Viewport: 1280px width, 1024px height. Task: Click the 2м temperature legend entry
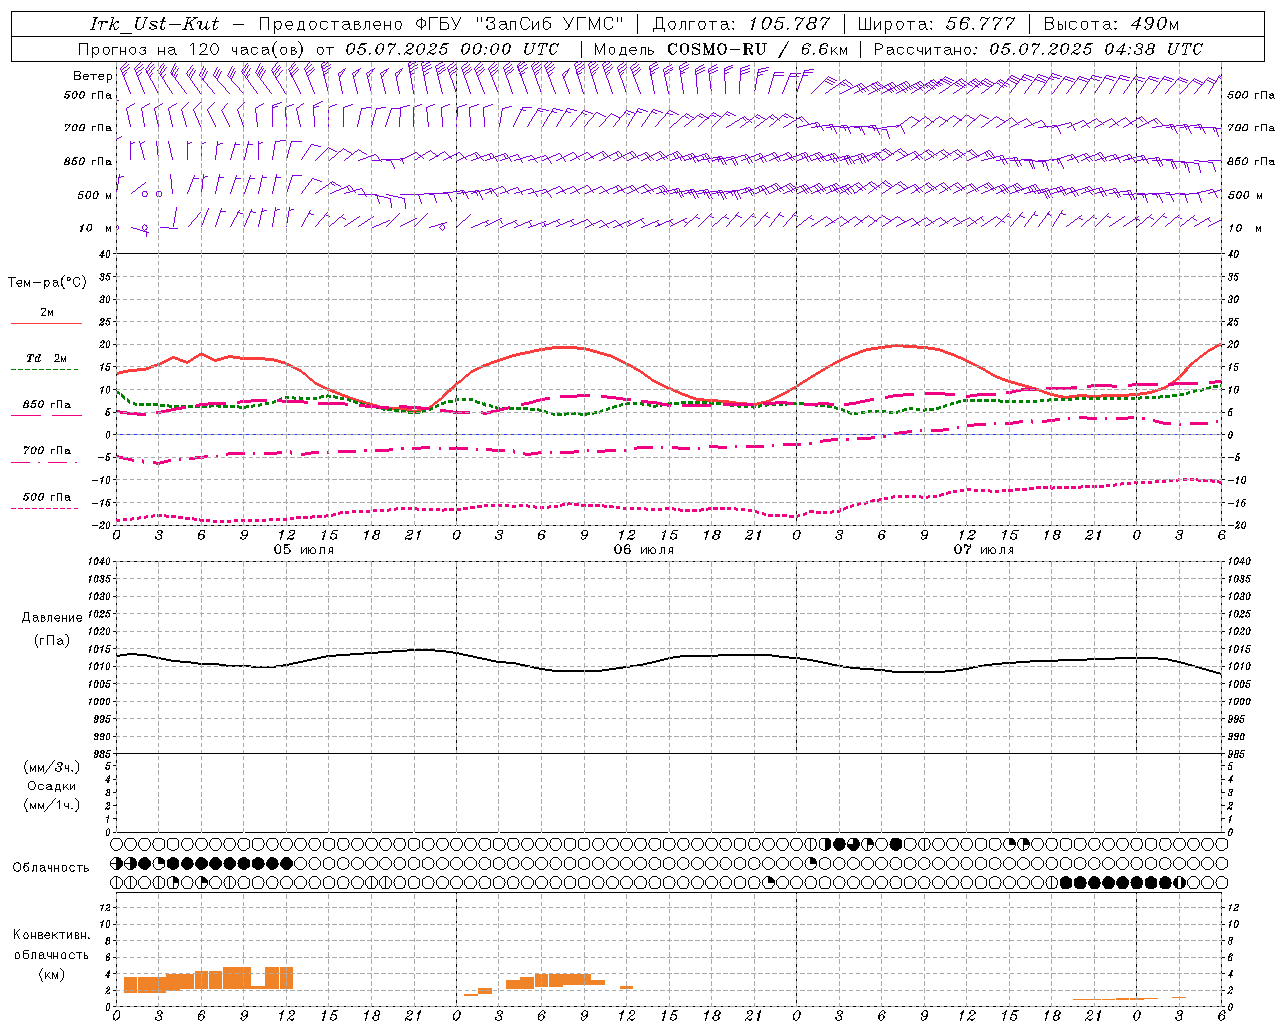coord(47,312)
